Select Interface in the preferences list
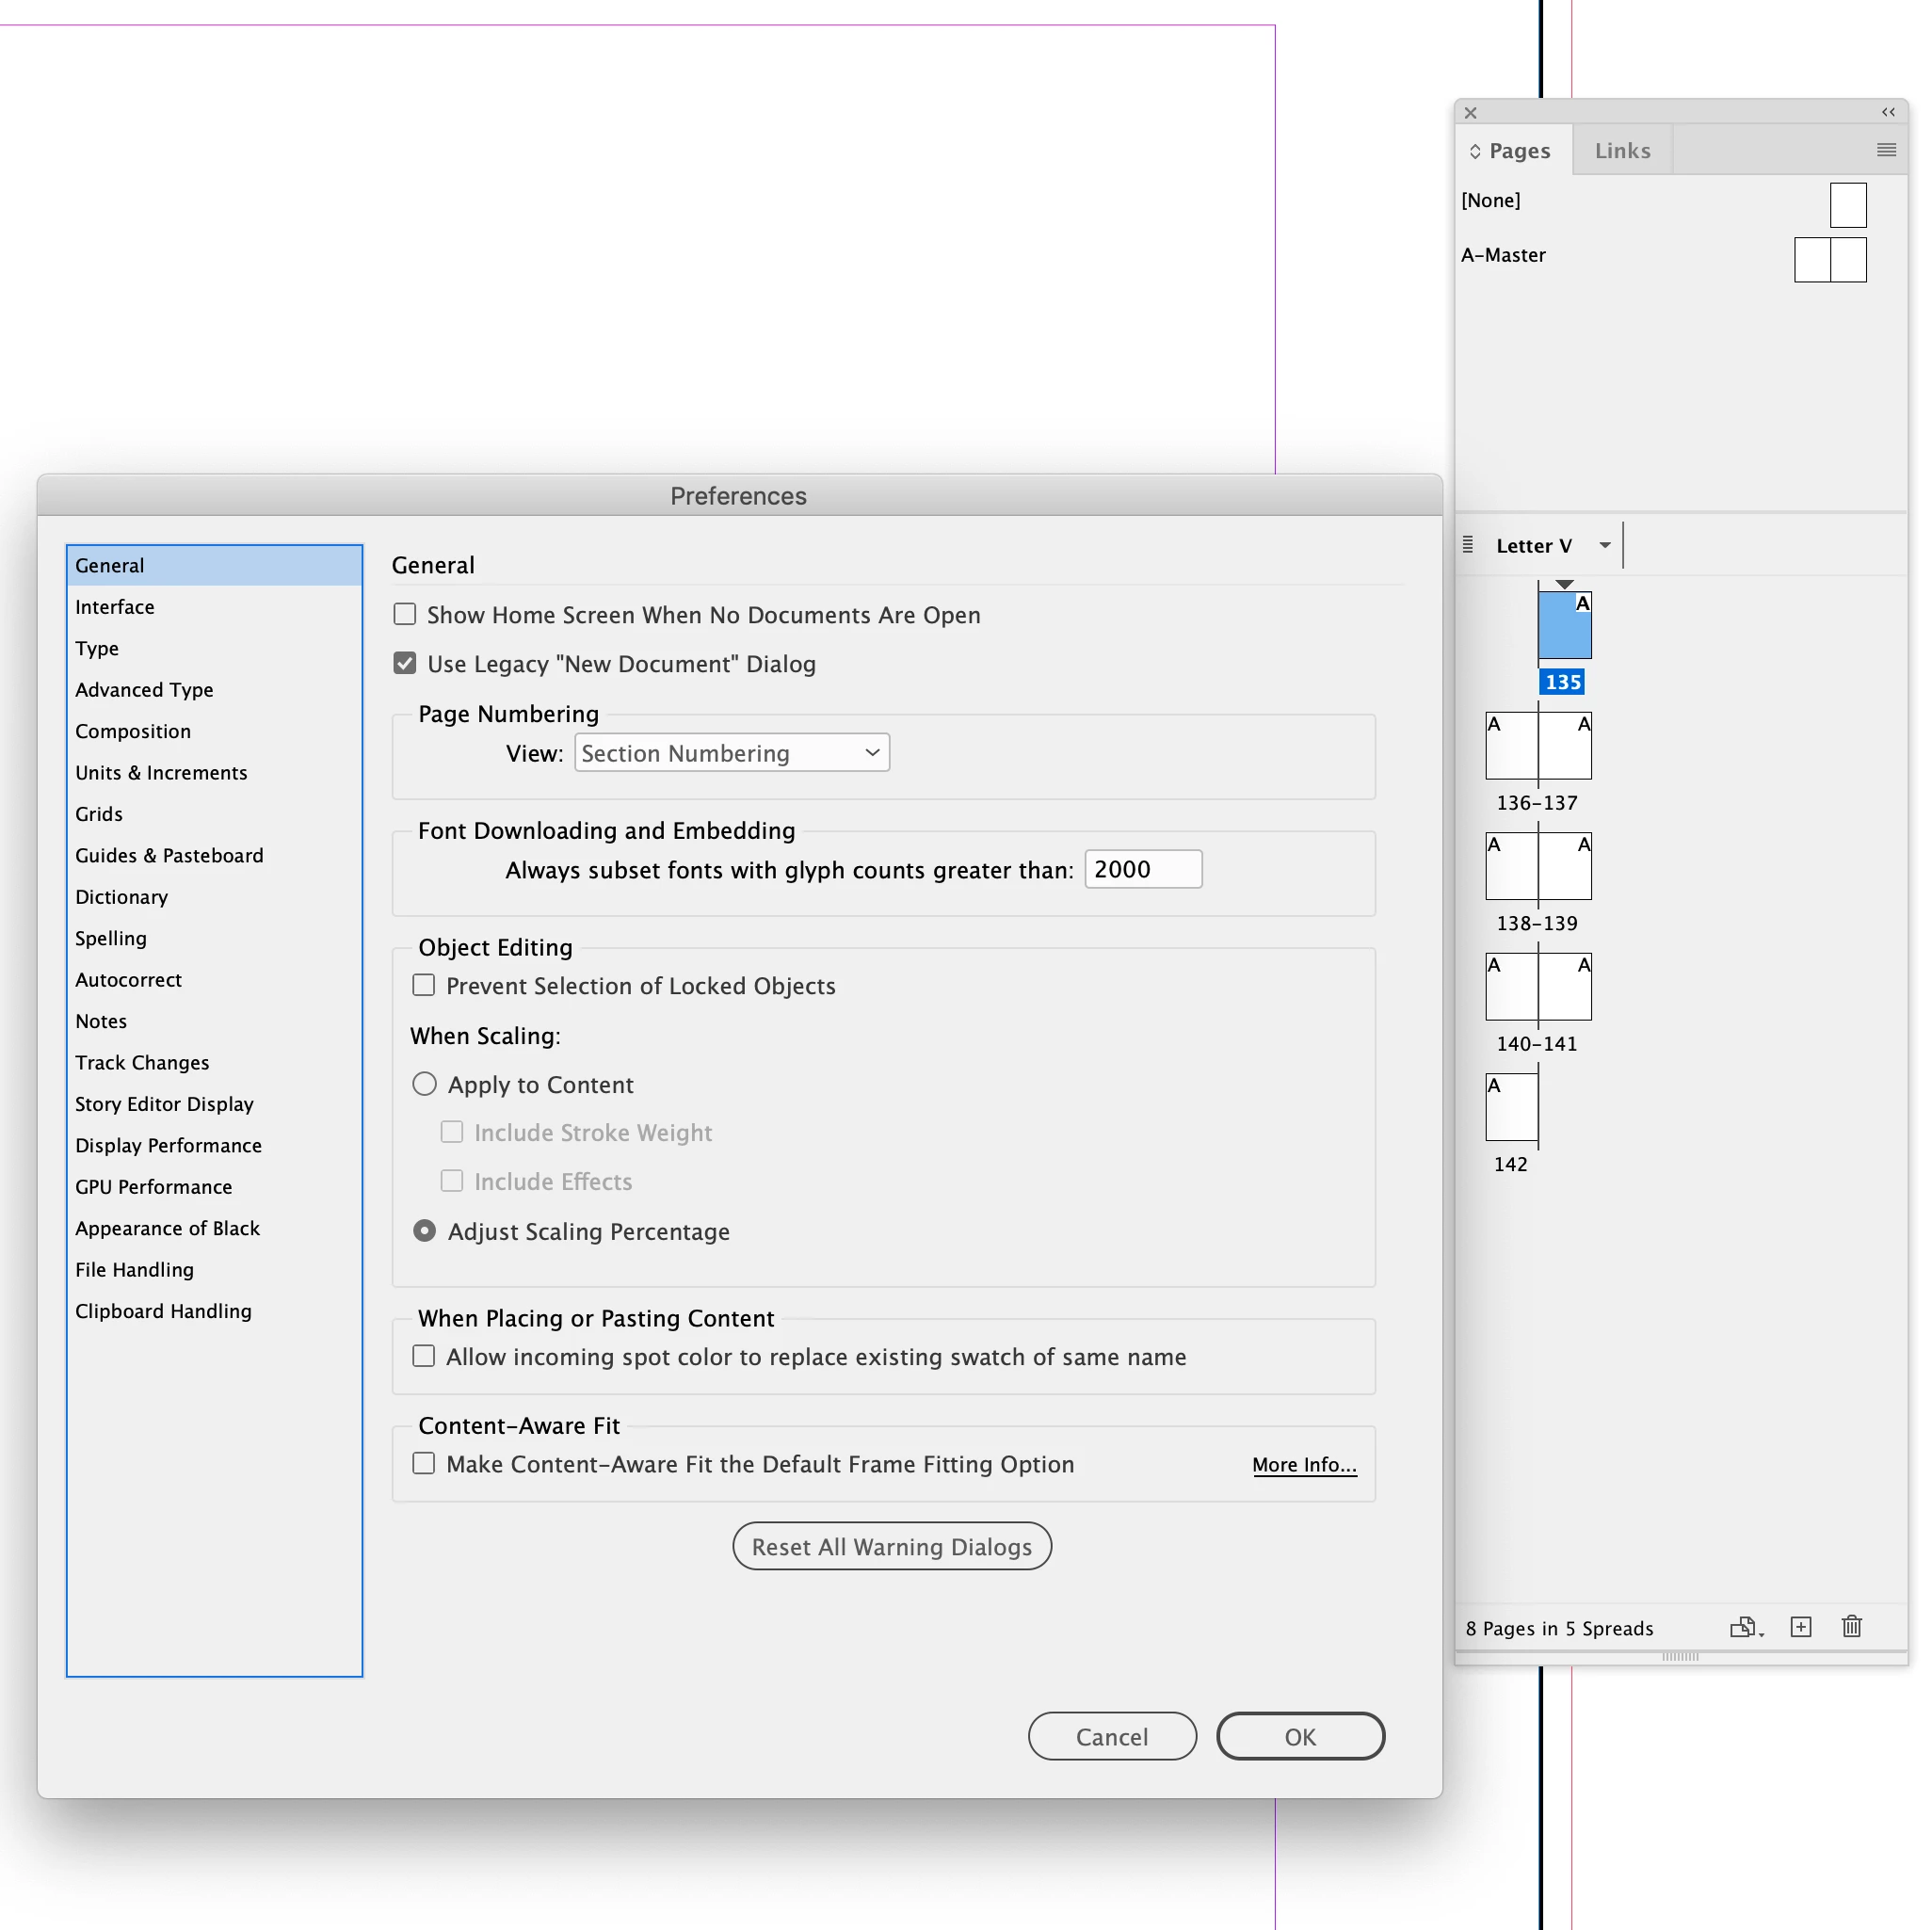Image resolution: width=1932 pixels, height=1930 pixels. (x=115, y=607)
